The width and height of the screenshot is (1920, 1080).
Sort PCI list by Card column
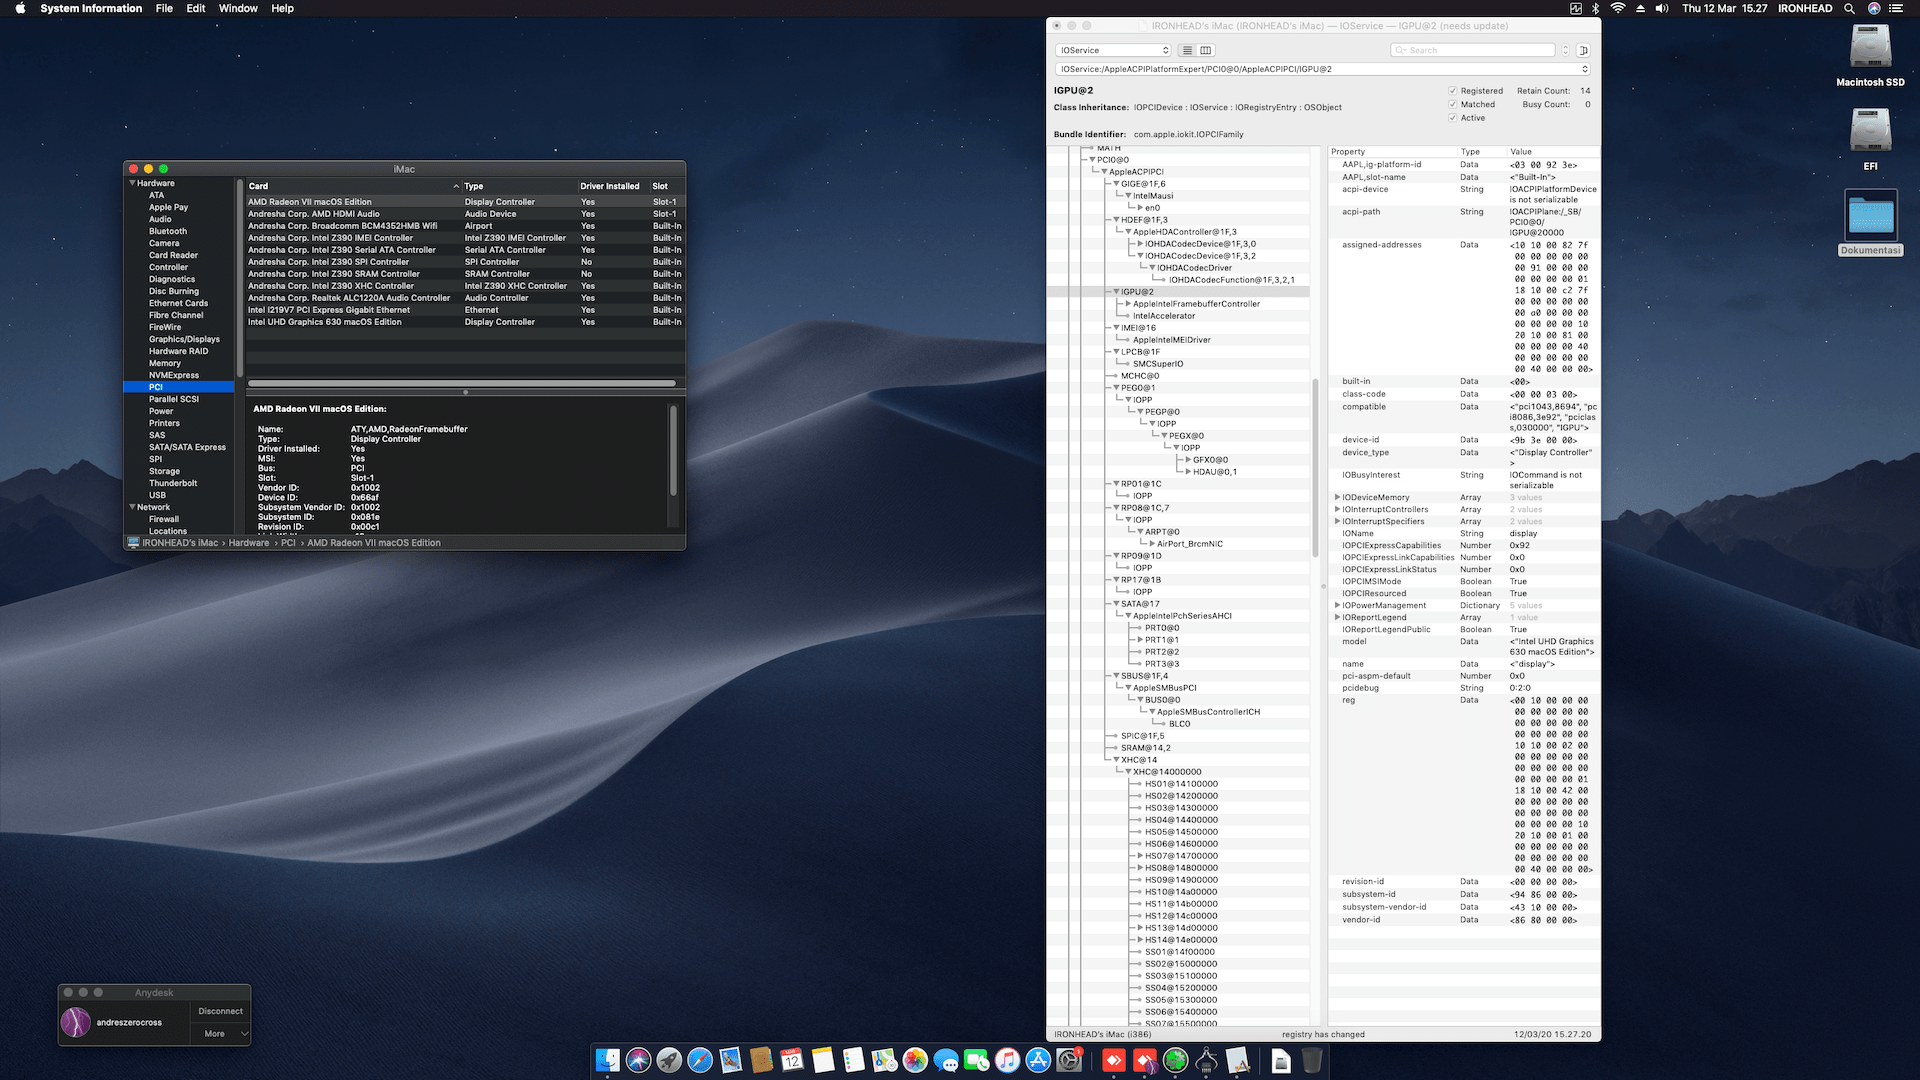click(353, 186)
